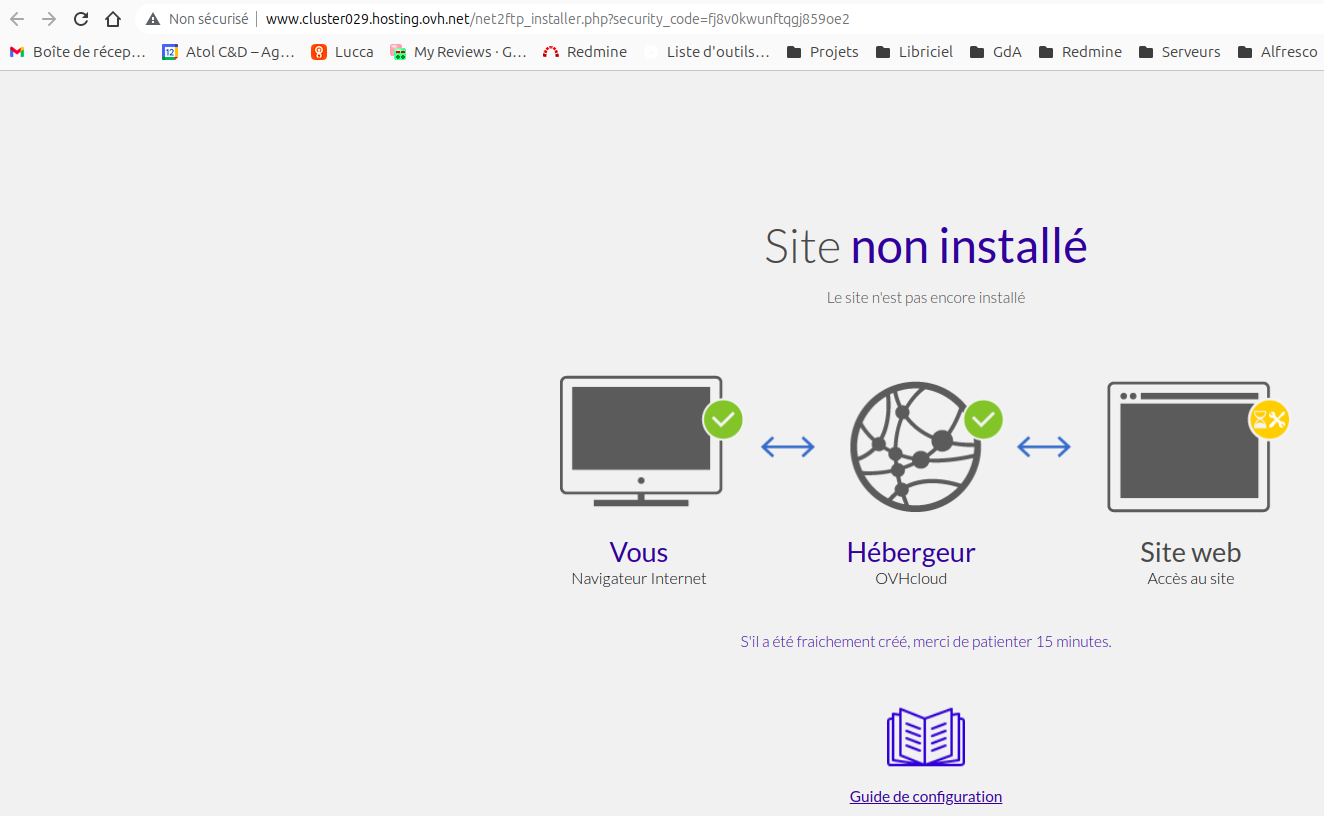Click the open book guide icon
The height and width of the screenshot is (816, 1324).
coord(925,737)
